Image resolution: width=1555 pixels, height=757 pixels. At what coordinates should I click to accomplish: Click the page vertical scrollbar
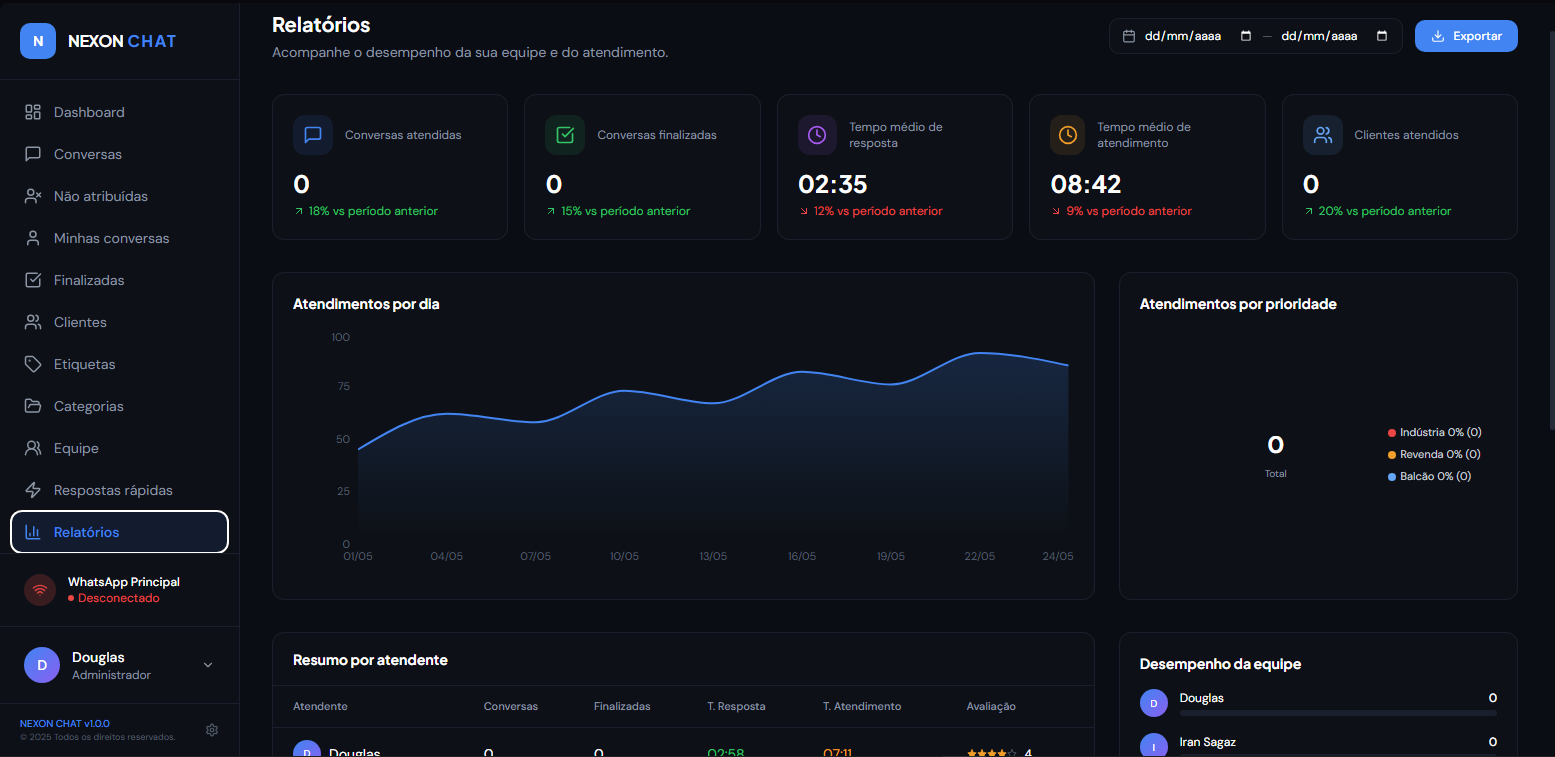pos(1551,230)
